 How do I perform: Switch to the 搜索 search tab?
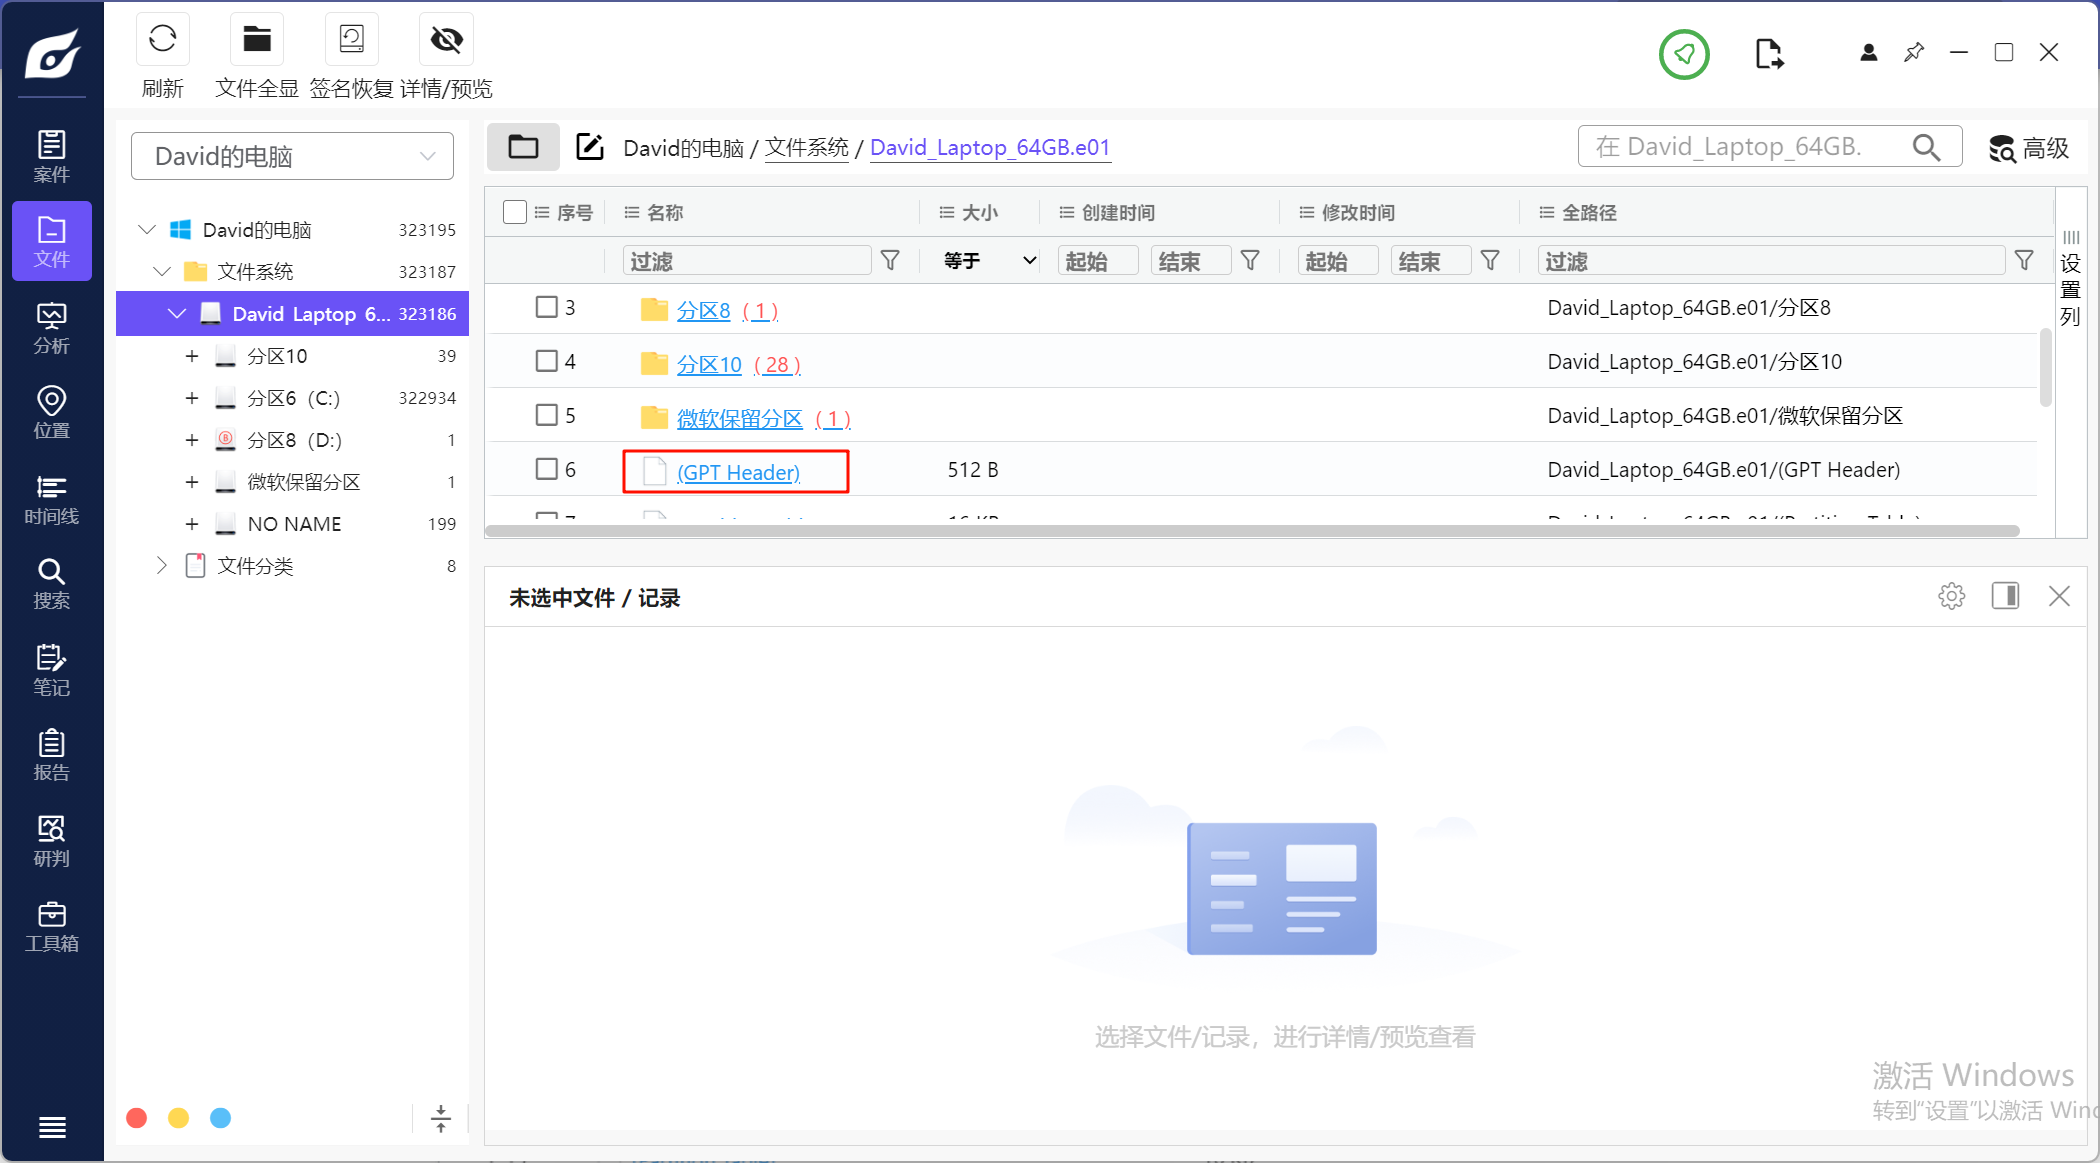pyautogui.click(x=51, y=584)
